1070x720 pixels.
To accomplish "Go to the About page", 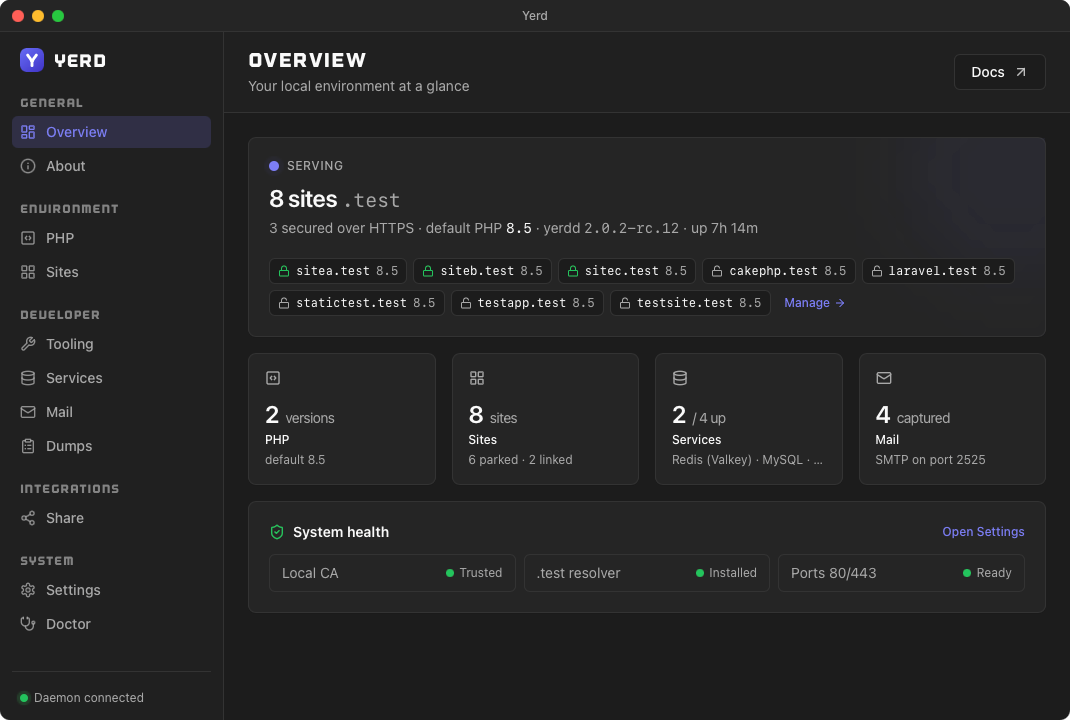I will 111,166.
